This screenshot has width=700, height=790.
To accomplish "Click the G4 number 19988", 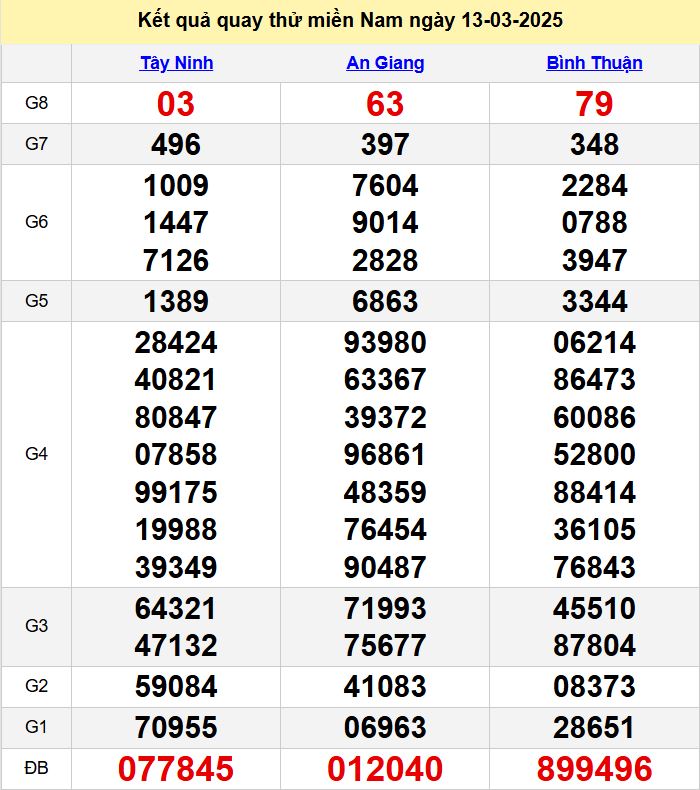I will coord(176,530).
